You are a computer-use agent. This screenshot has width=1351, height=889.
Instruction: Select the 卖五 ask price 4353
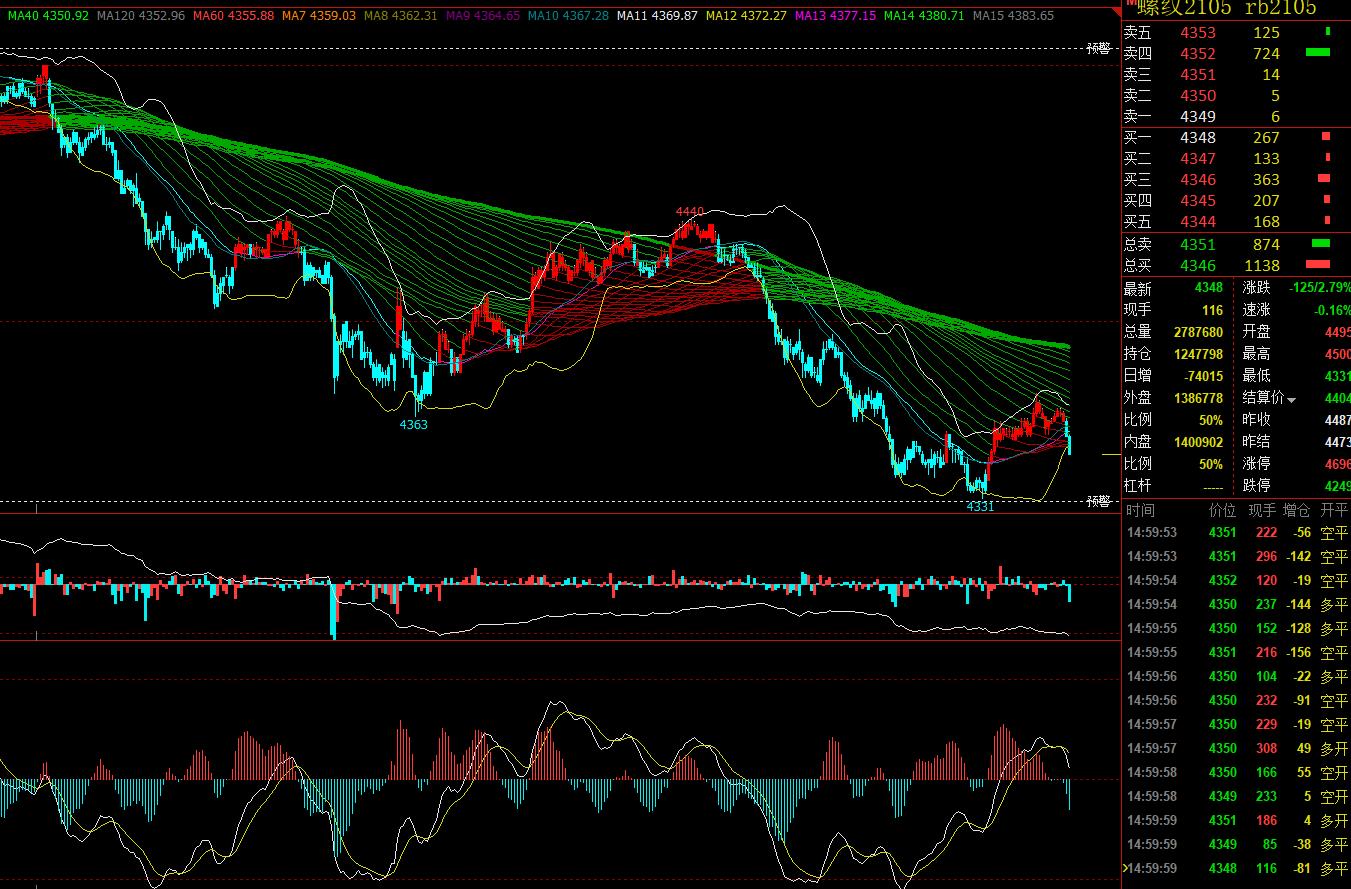pos(1198,33)
